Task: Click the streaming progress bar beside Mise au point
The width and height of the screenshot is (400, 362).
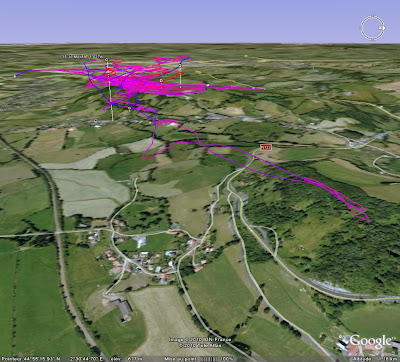Action: [x=210, y=359]
